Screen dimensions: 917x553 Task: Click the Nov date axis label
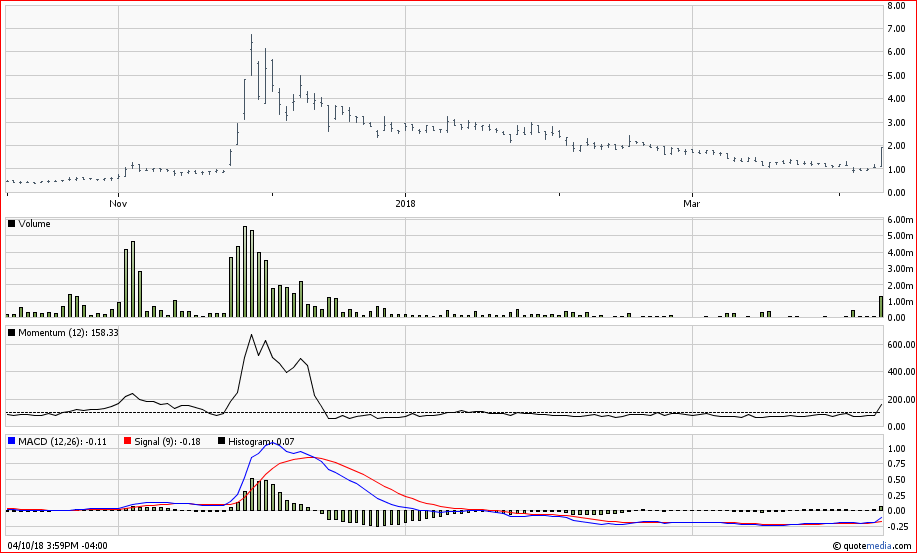[x=119, y=204]
